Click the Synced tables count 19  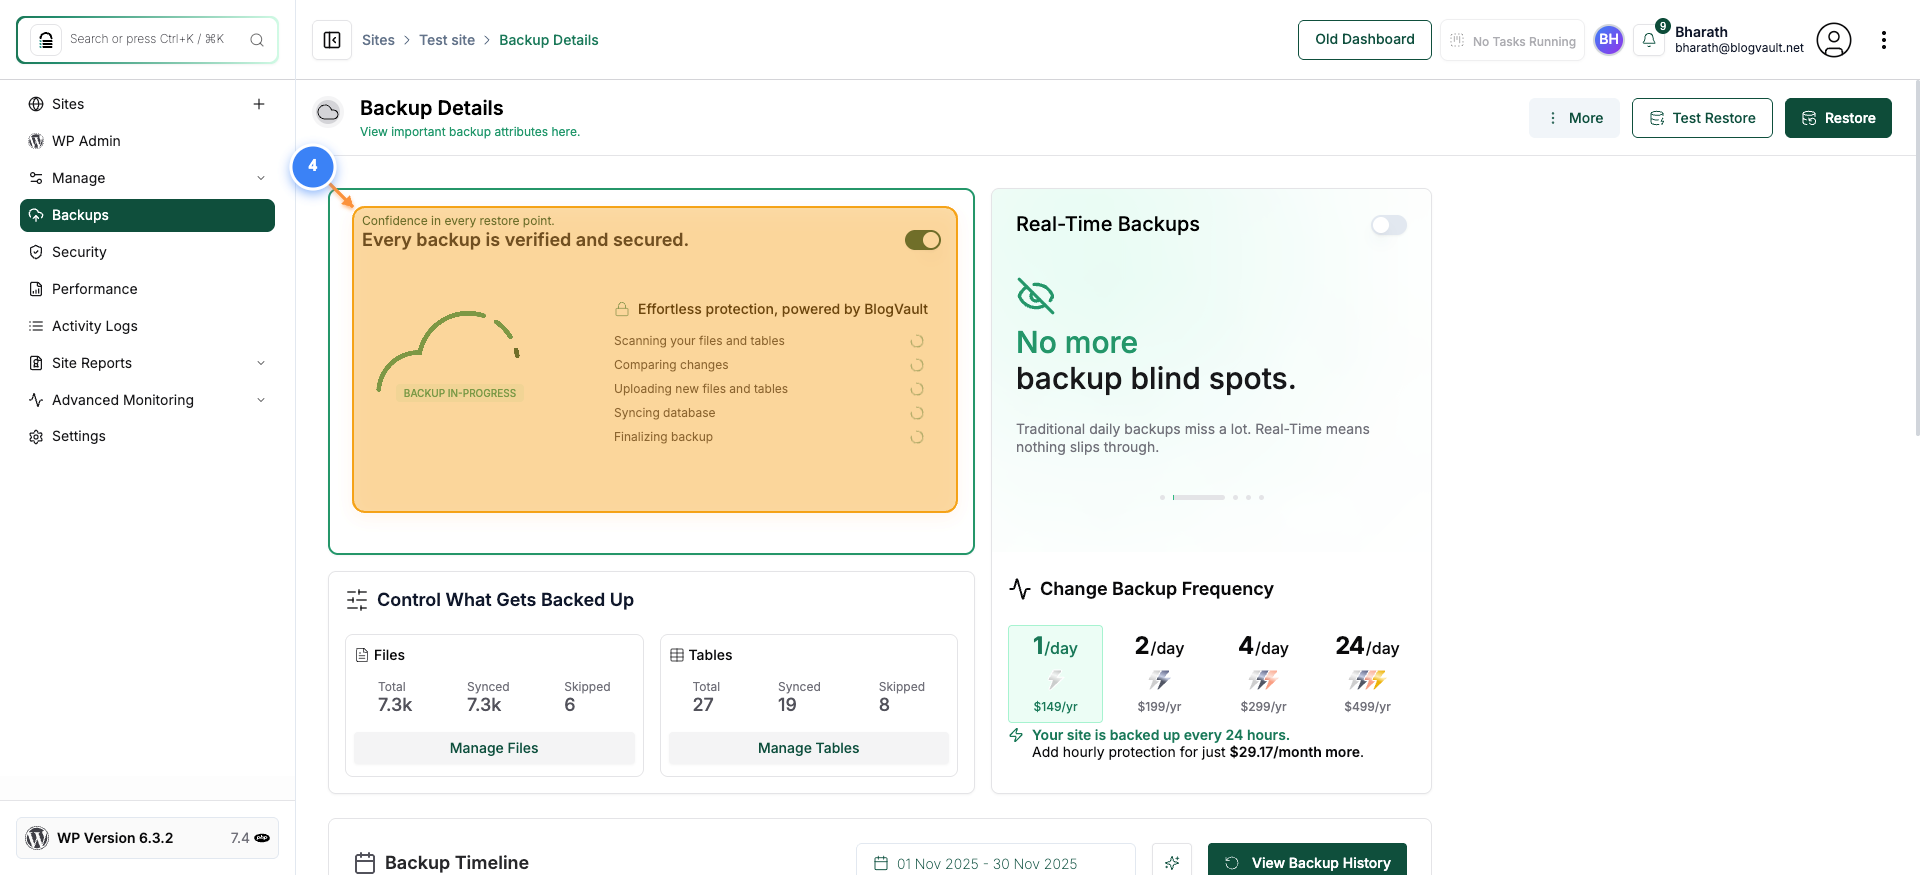(787, 705)
